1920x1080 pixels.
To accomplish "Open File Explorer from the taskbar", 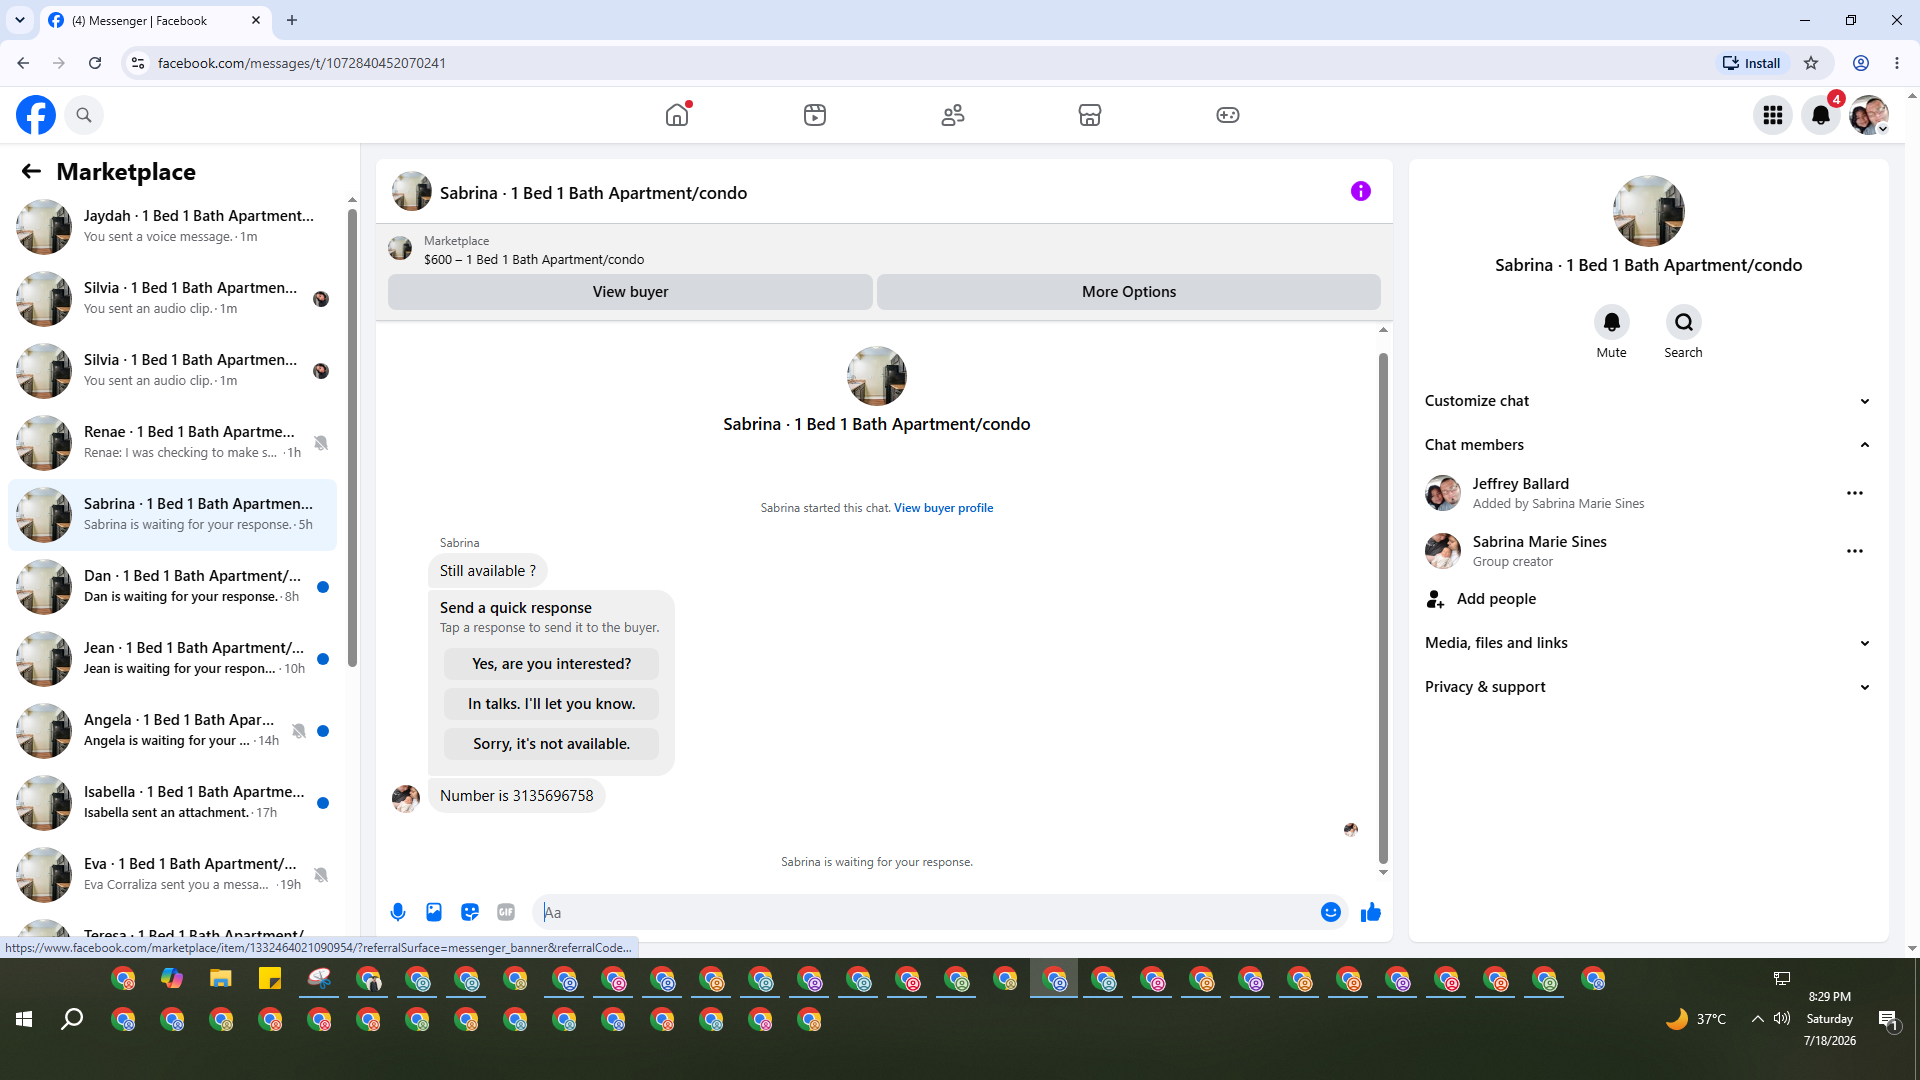I will pyautogui.click(x=221, y=979).
